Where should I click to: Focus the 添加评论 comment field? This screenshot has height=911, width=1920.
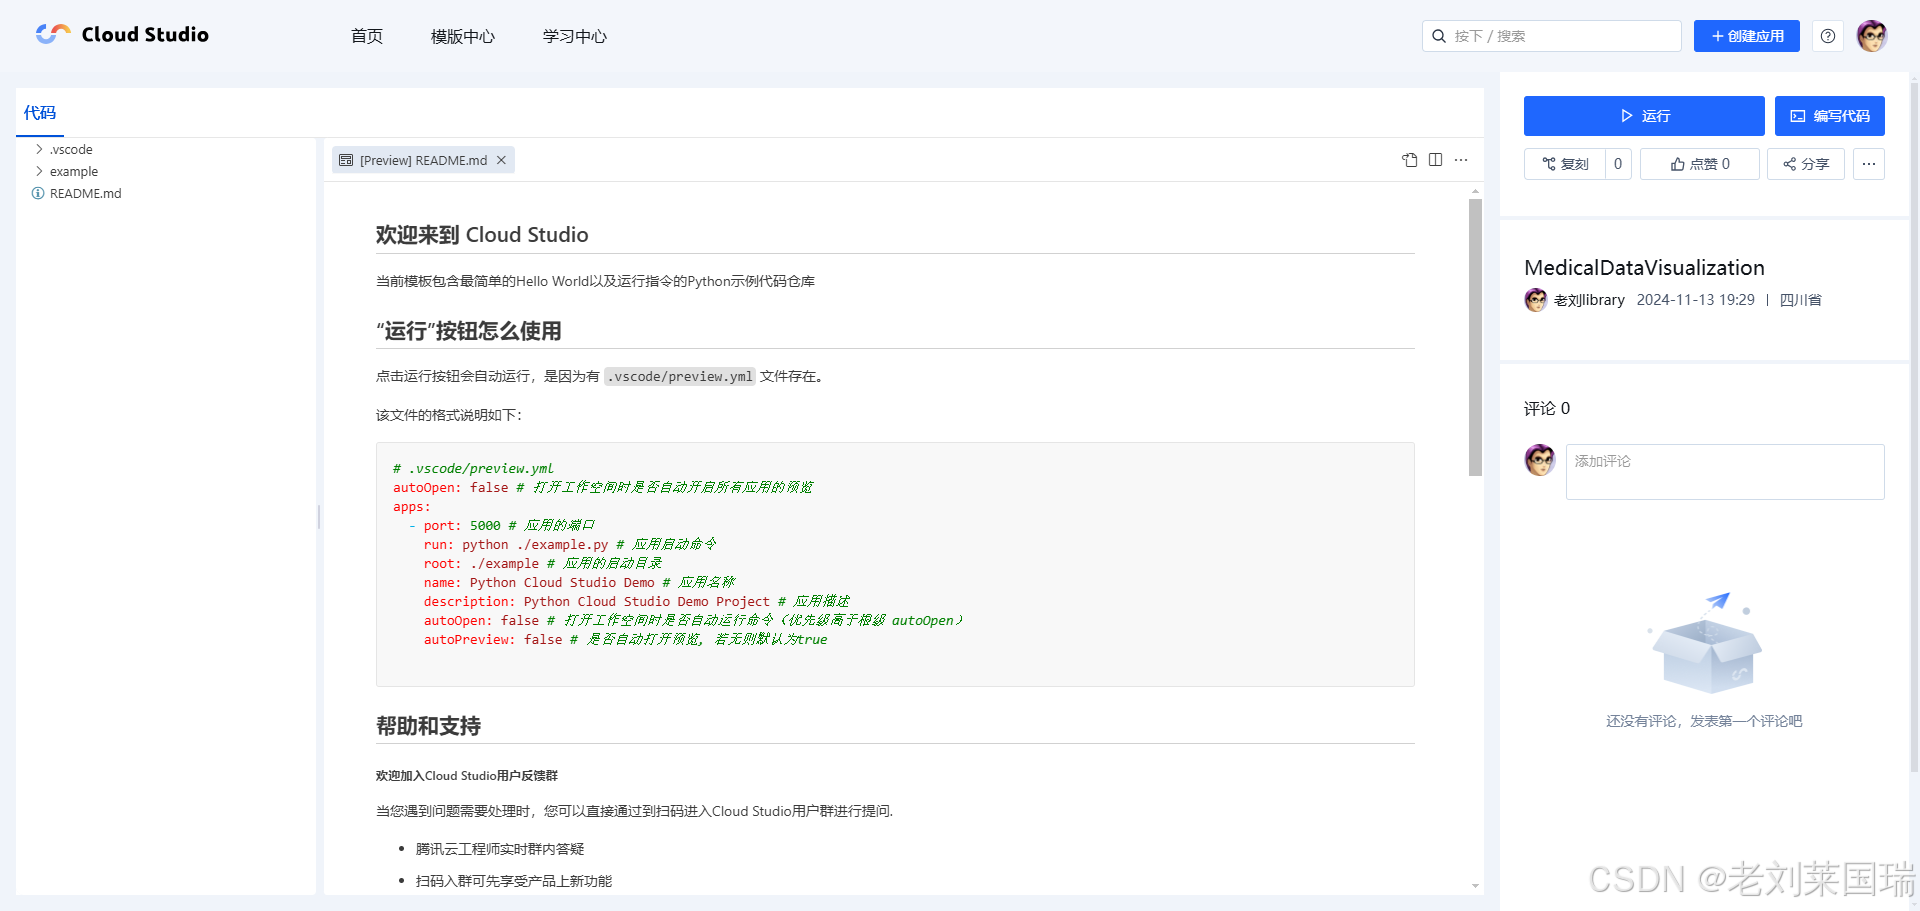tap(1725, 472)
